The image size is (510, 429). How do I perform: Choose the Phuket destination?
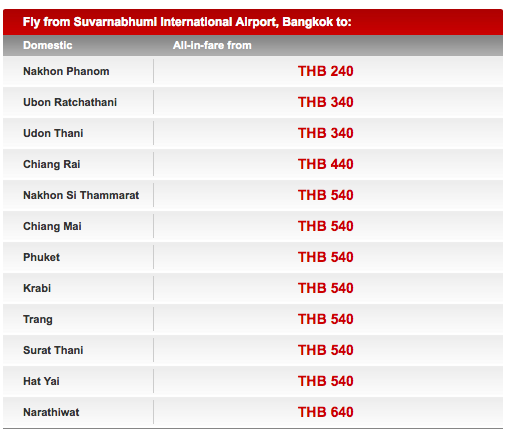click(x=41, y=257)
